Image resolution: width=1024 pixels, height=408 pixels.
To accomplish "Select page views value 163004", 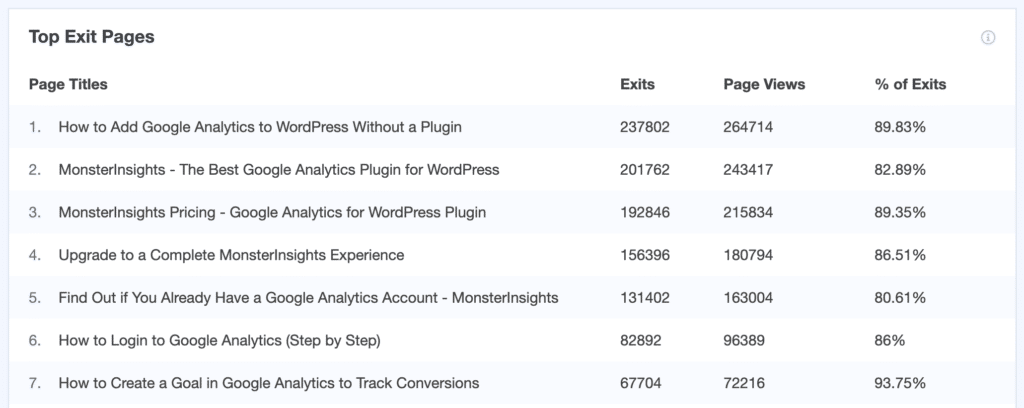I will pyautogui.click(x=748, y=298).
